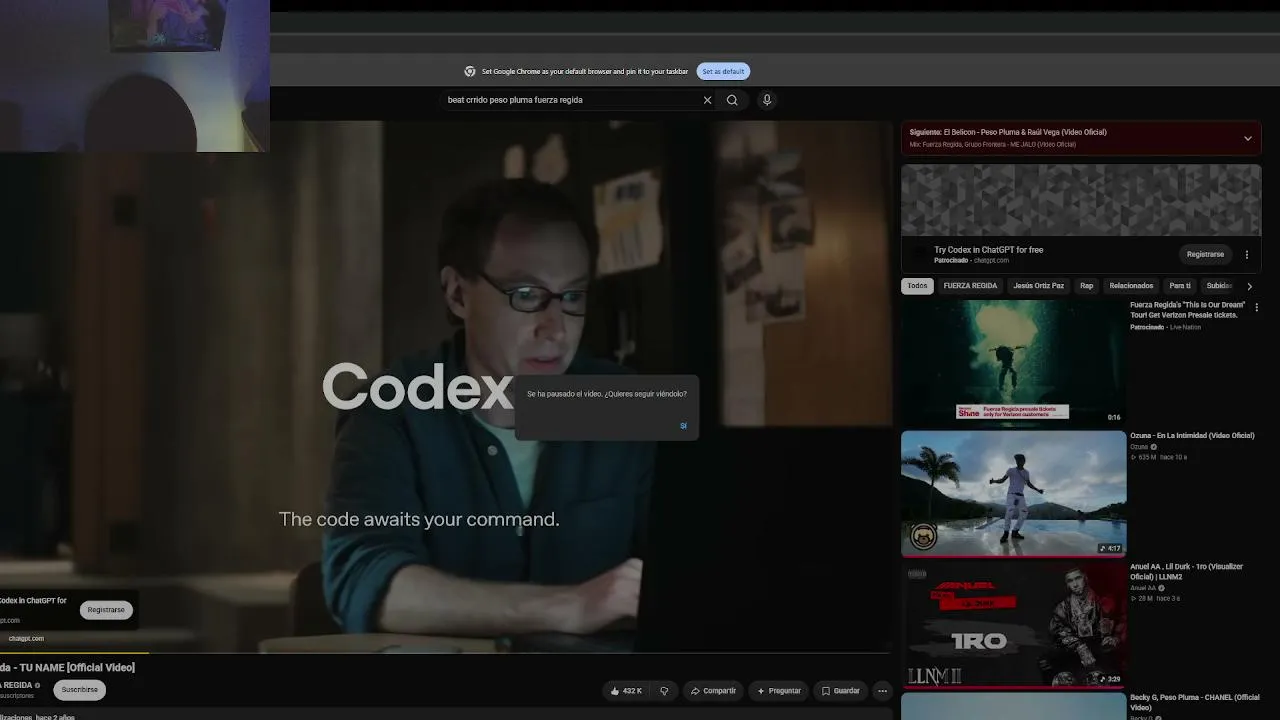Clear the YouTube search box text
Viewport: 1280px width, 720px height.
coord(707,100)
